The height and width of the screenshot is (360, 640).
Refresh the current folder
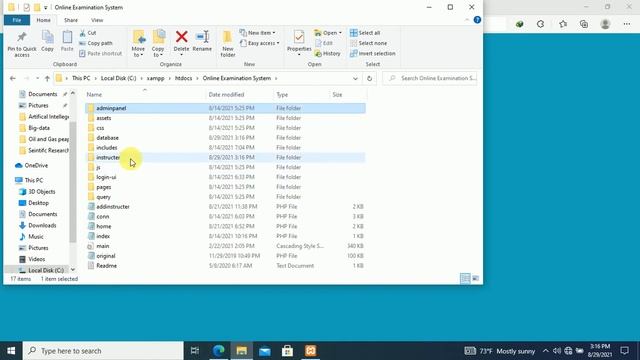(369, 78)
